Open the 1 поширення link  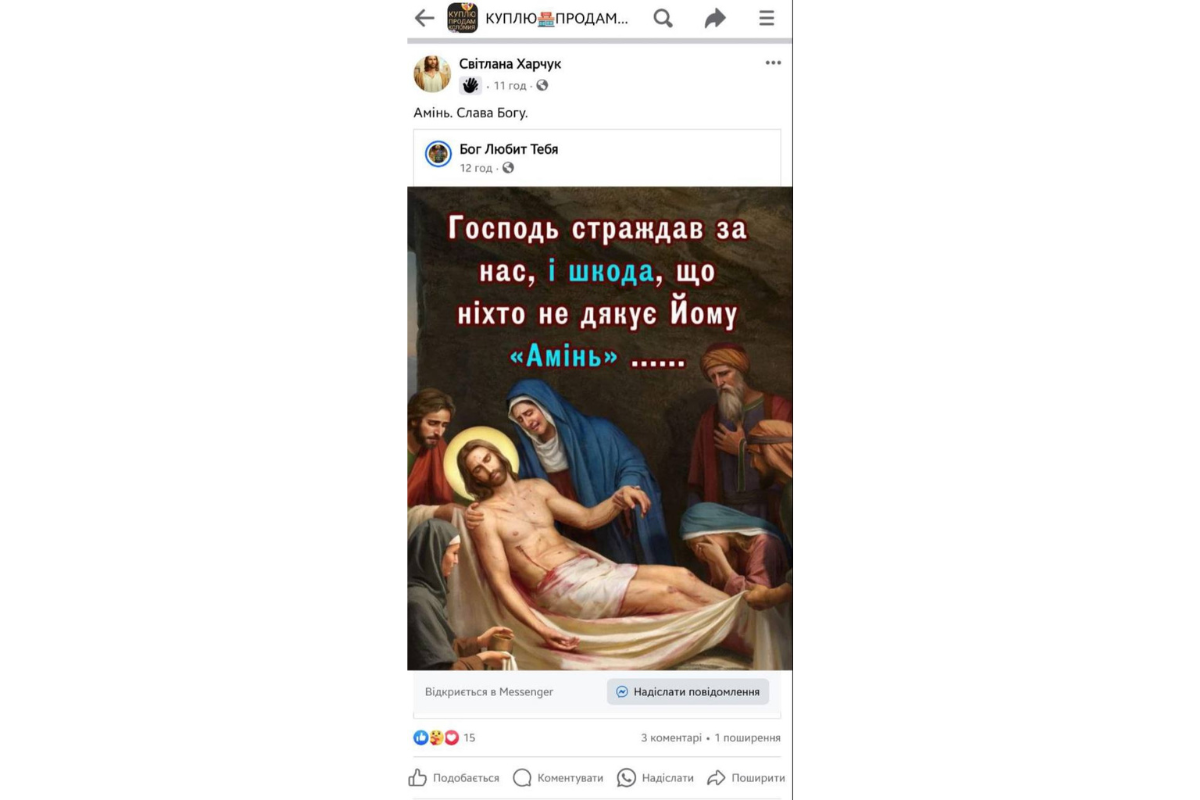point(747,738)
